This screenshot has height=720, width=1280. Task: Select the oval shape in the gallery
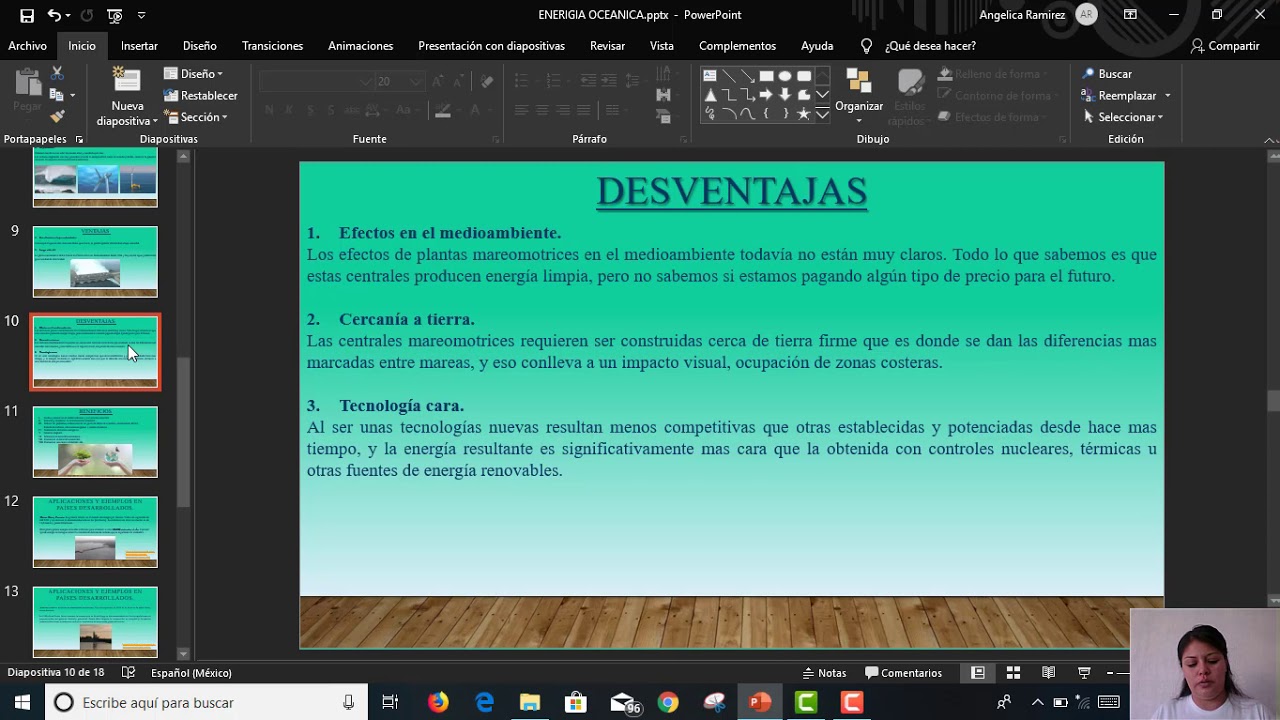(x=785, y=76)
